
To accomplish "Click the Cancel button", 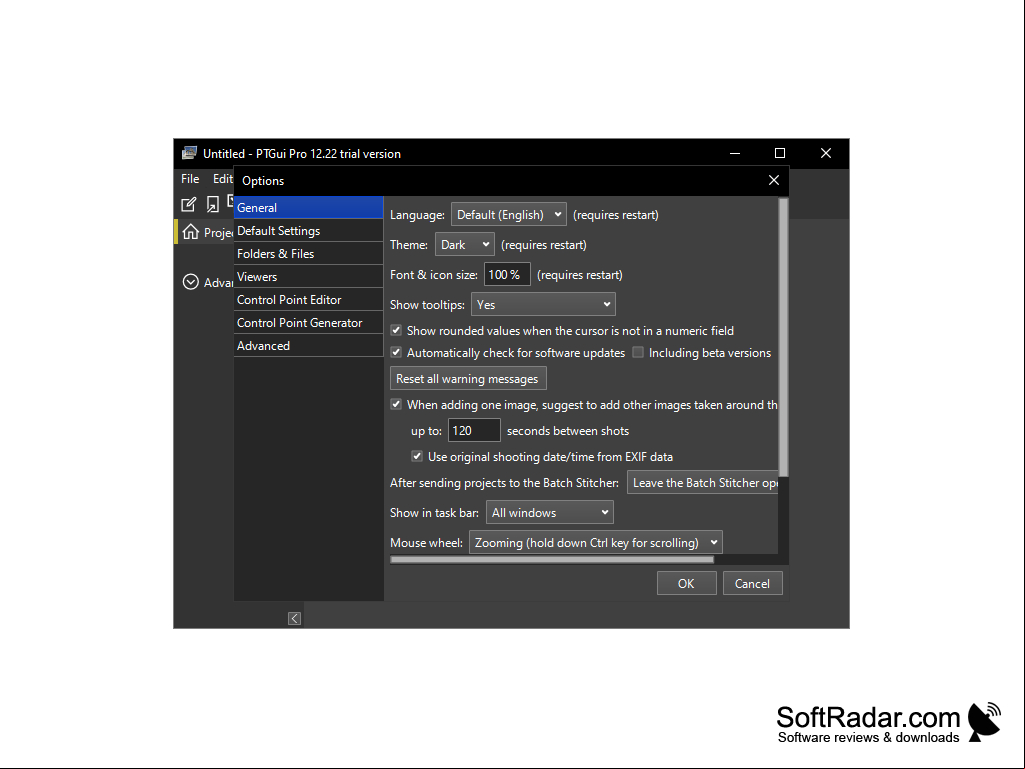I will 752,583.
